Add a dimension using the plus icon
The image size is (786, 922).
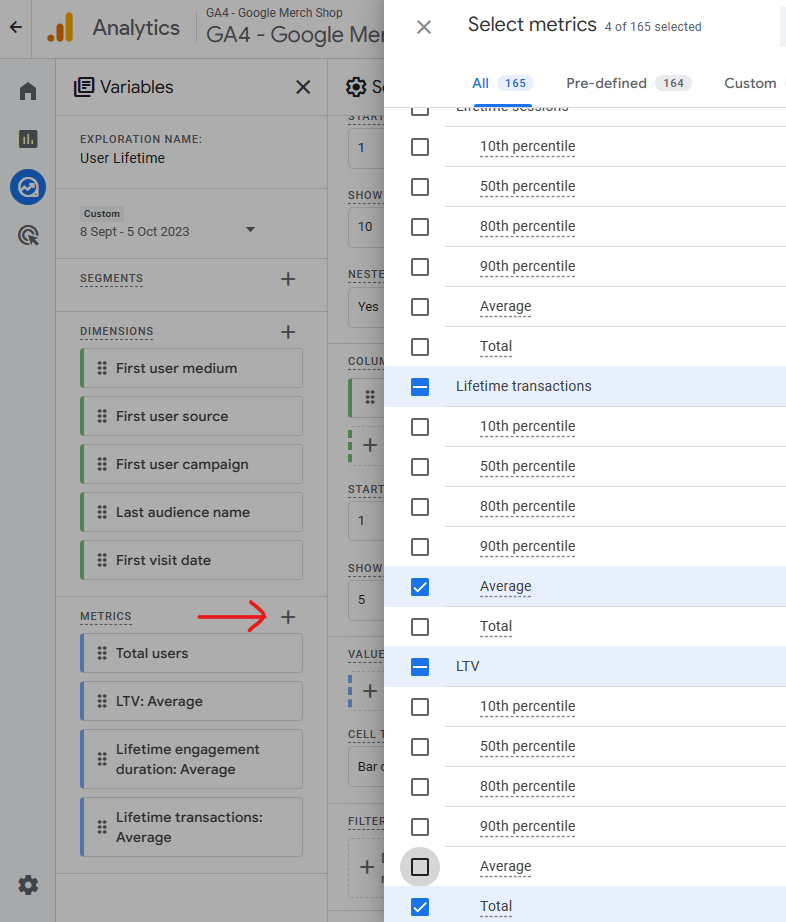coord(288,332)
